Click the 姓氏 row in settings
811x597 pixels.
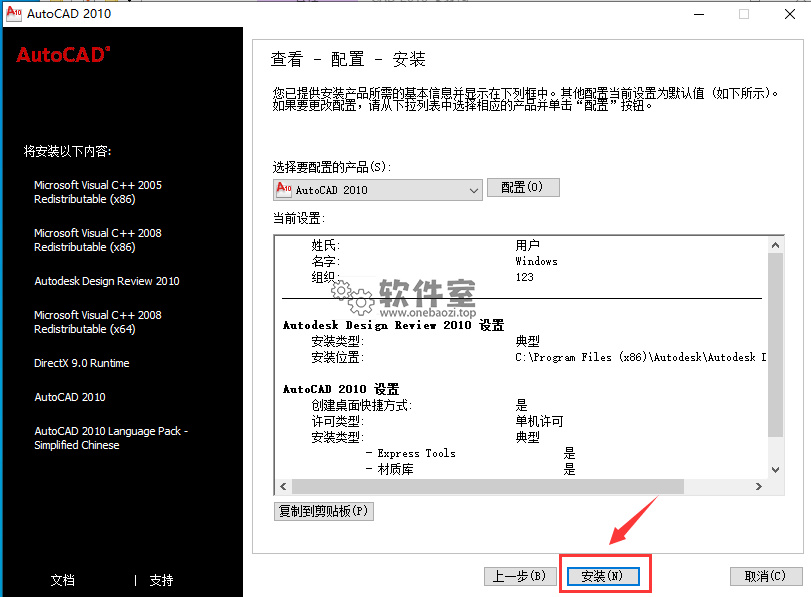[425, 245]
